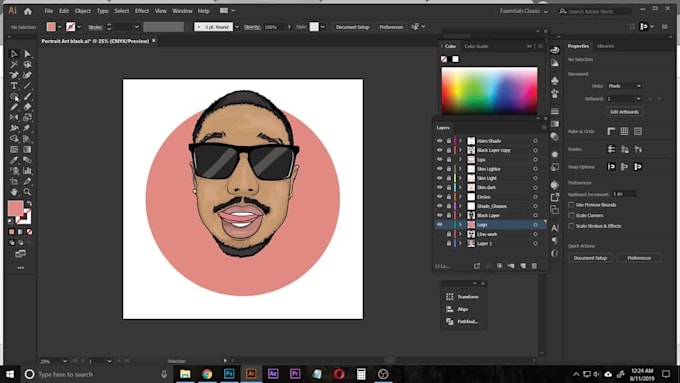Image resolution: width=680 pixels, height=383 pixels.
Task: Switch to the Color Guide tab
Action: pos(476,46)
